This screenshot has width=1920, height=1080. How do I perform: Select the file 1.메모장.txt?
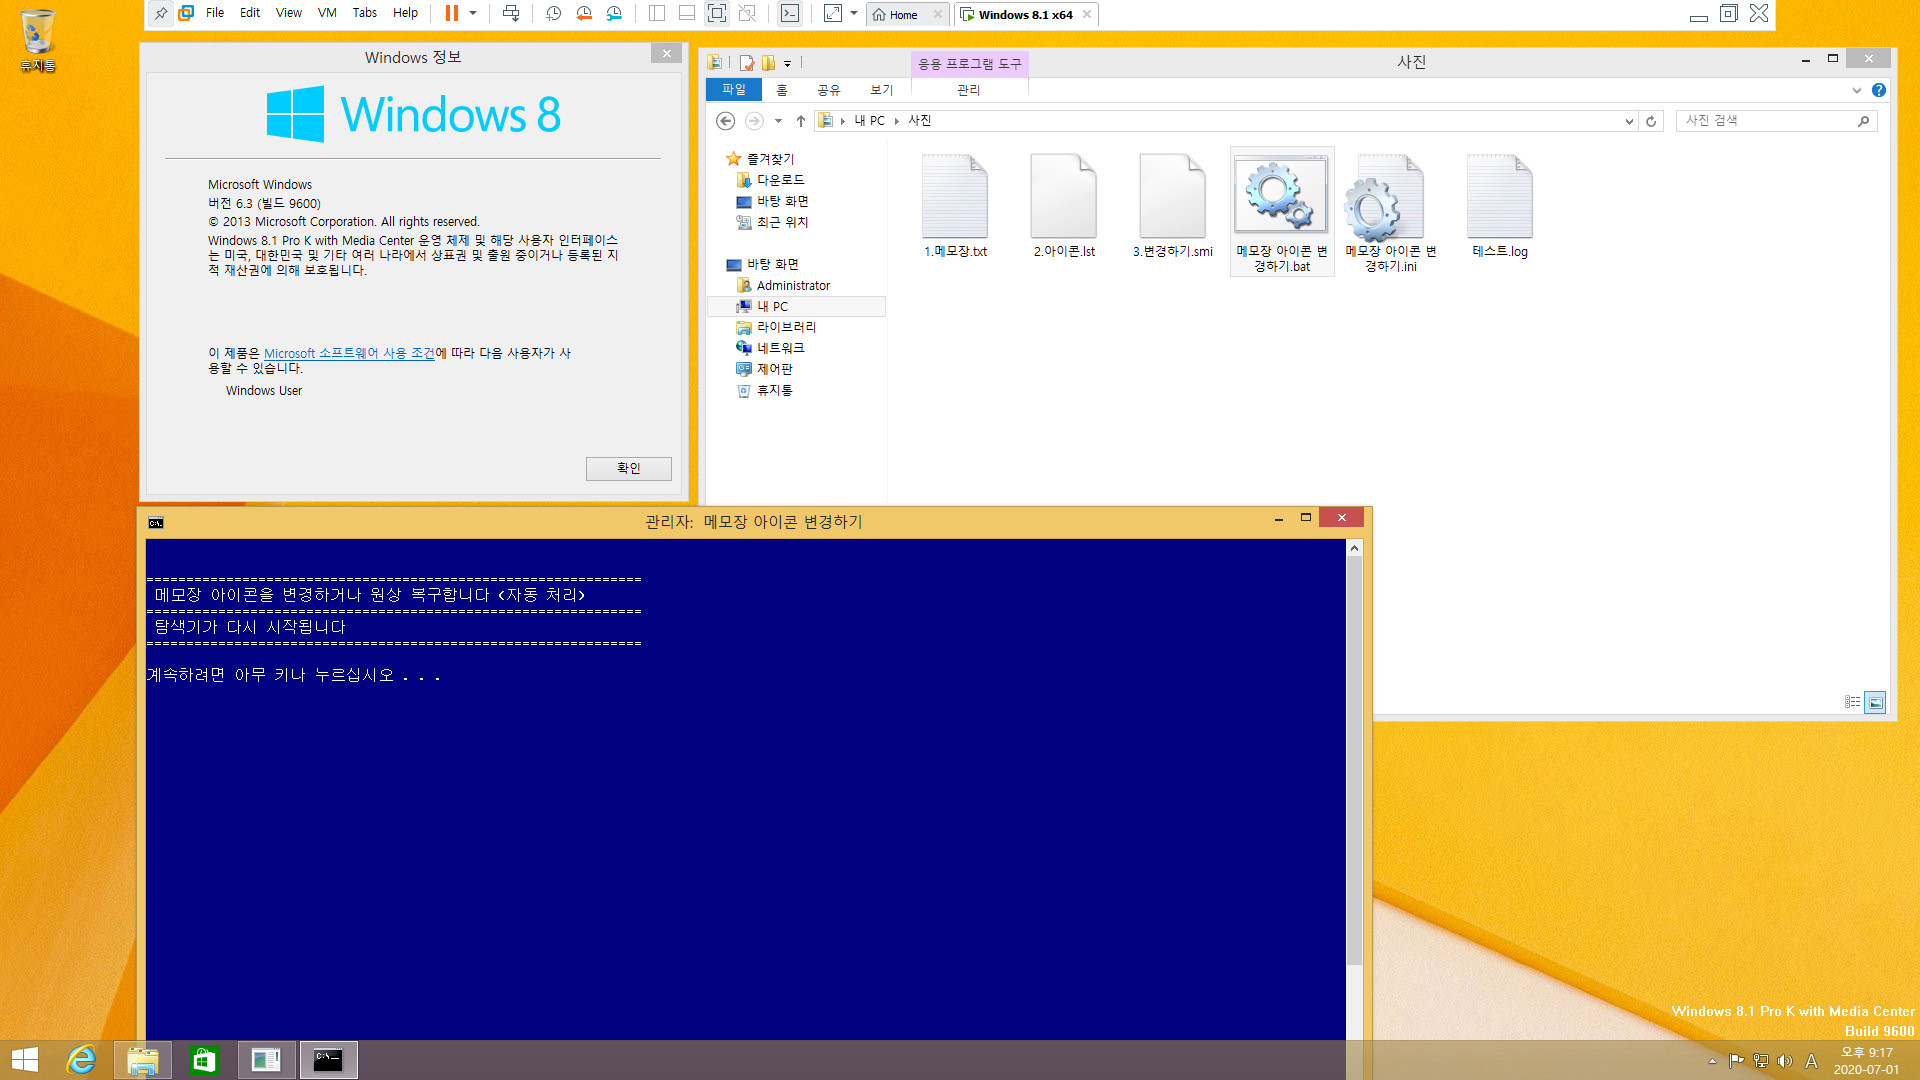pos(955,206)
